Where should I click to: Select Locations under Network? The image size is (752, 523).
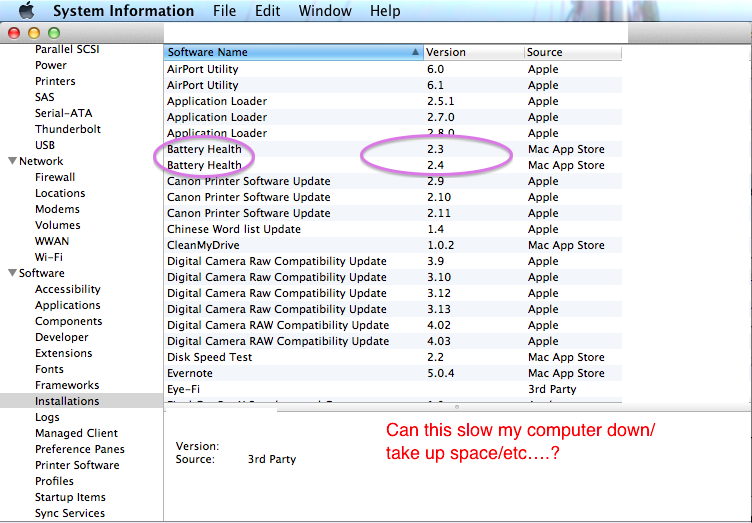[x=60, y=193]
